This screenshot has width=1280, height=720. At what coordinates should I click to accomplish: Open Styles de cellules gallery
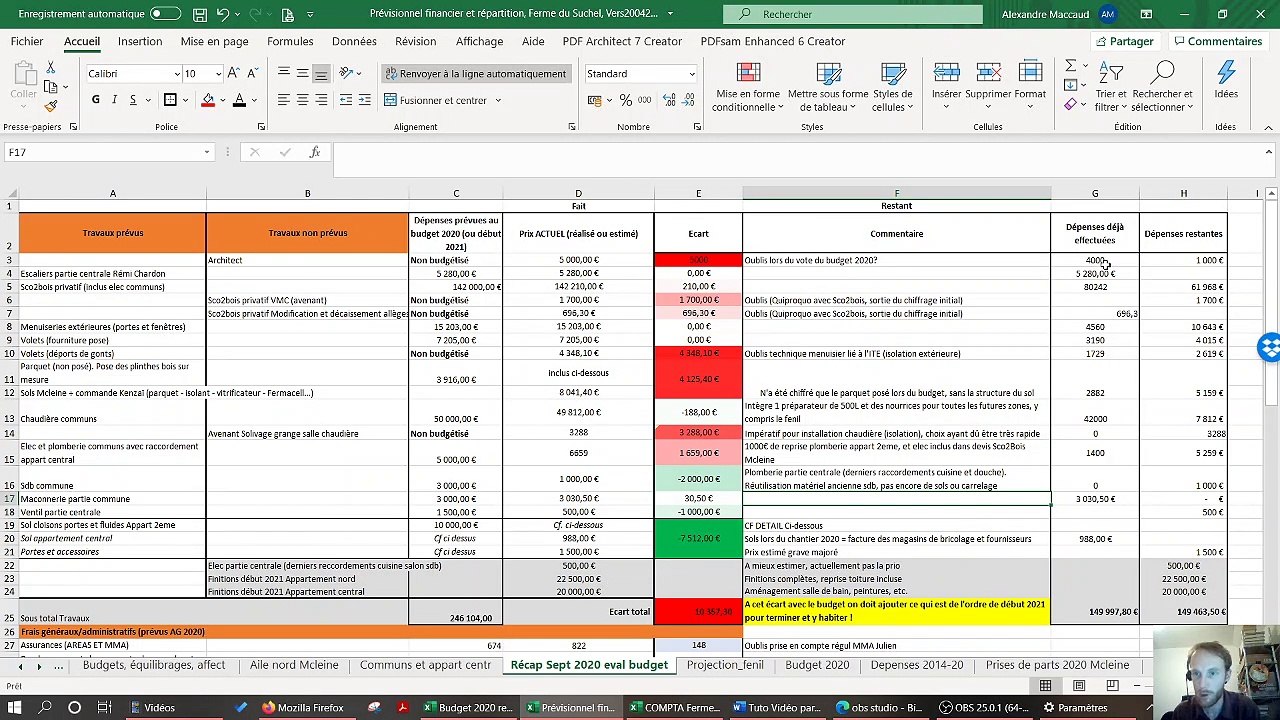[x=892, y=87]
